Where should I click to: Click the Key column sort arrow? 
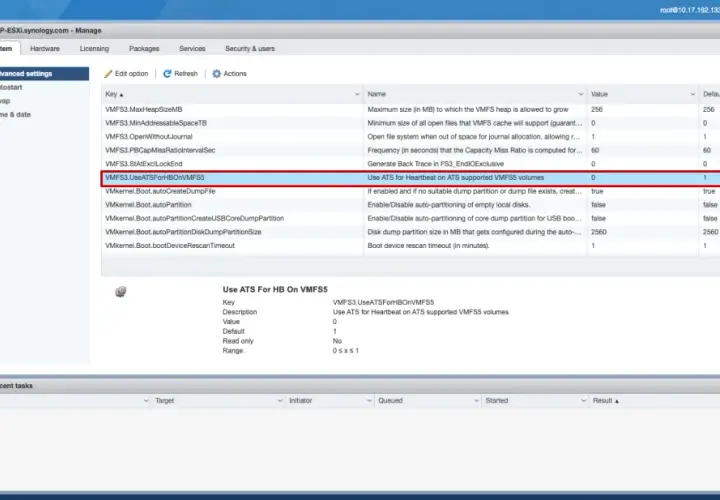(x=122, y=95)
